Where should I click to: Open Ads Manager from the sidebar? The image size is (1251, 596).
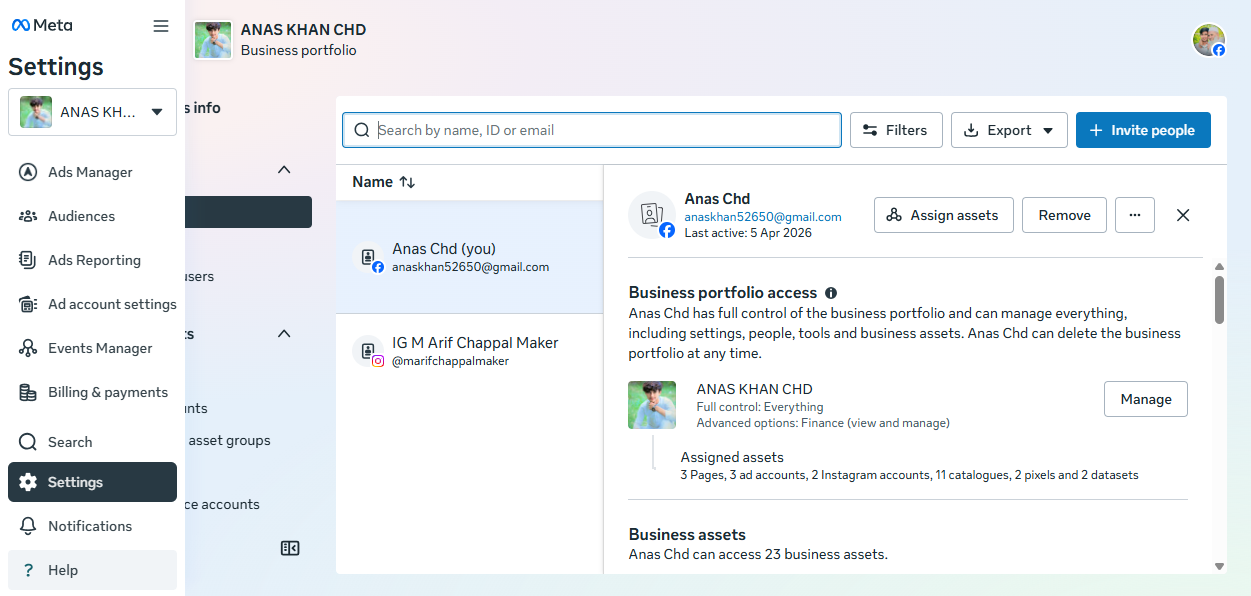[90, 172]
